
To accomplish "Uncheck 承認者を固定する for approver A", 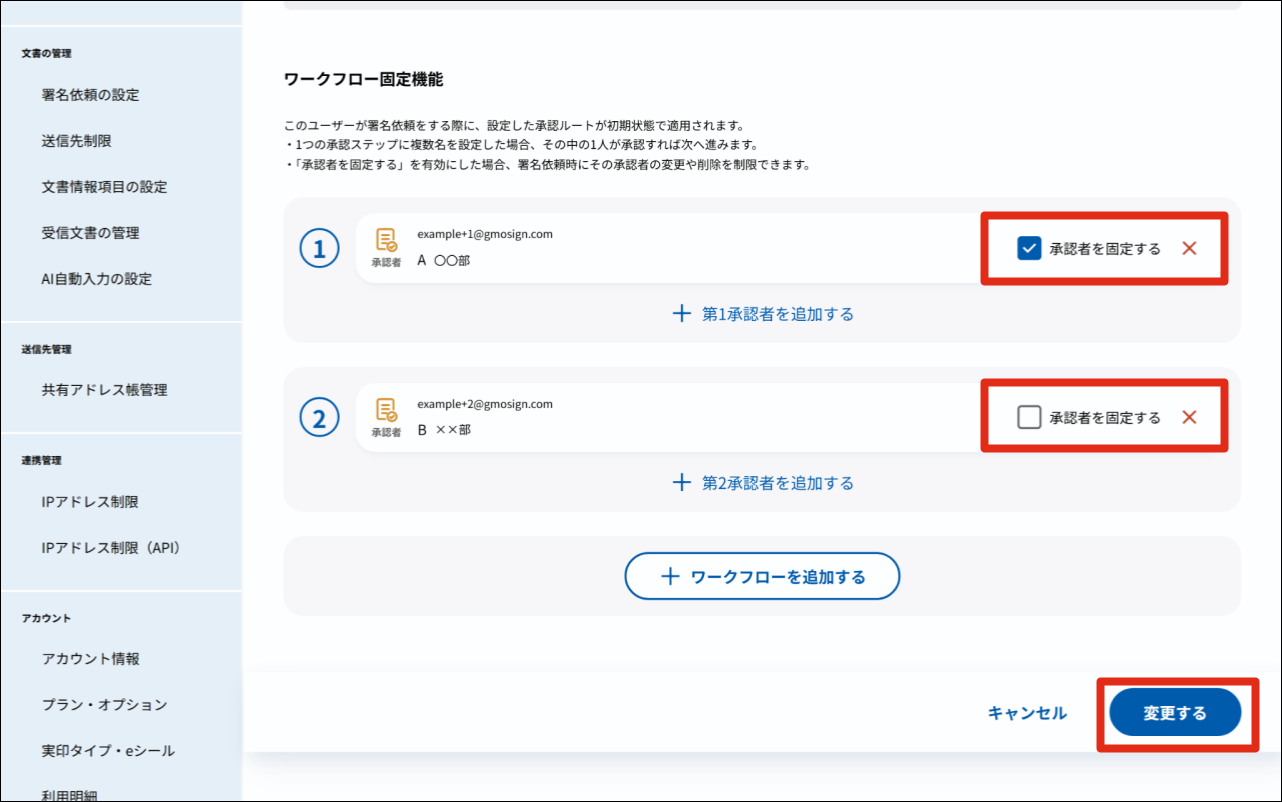I will (1029, 248).
